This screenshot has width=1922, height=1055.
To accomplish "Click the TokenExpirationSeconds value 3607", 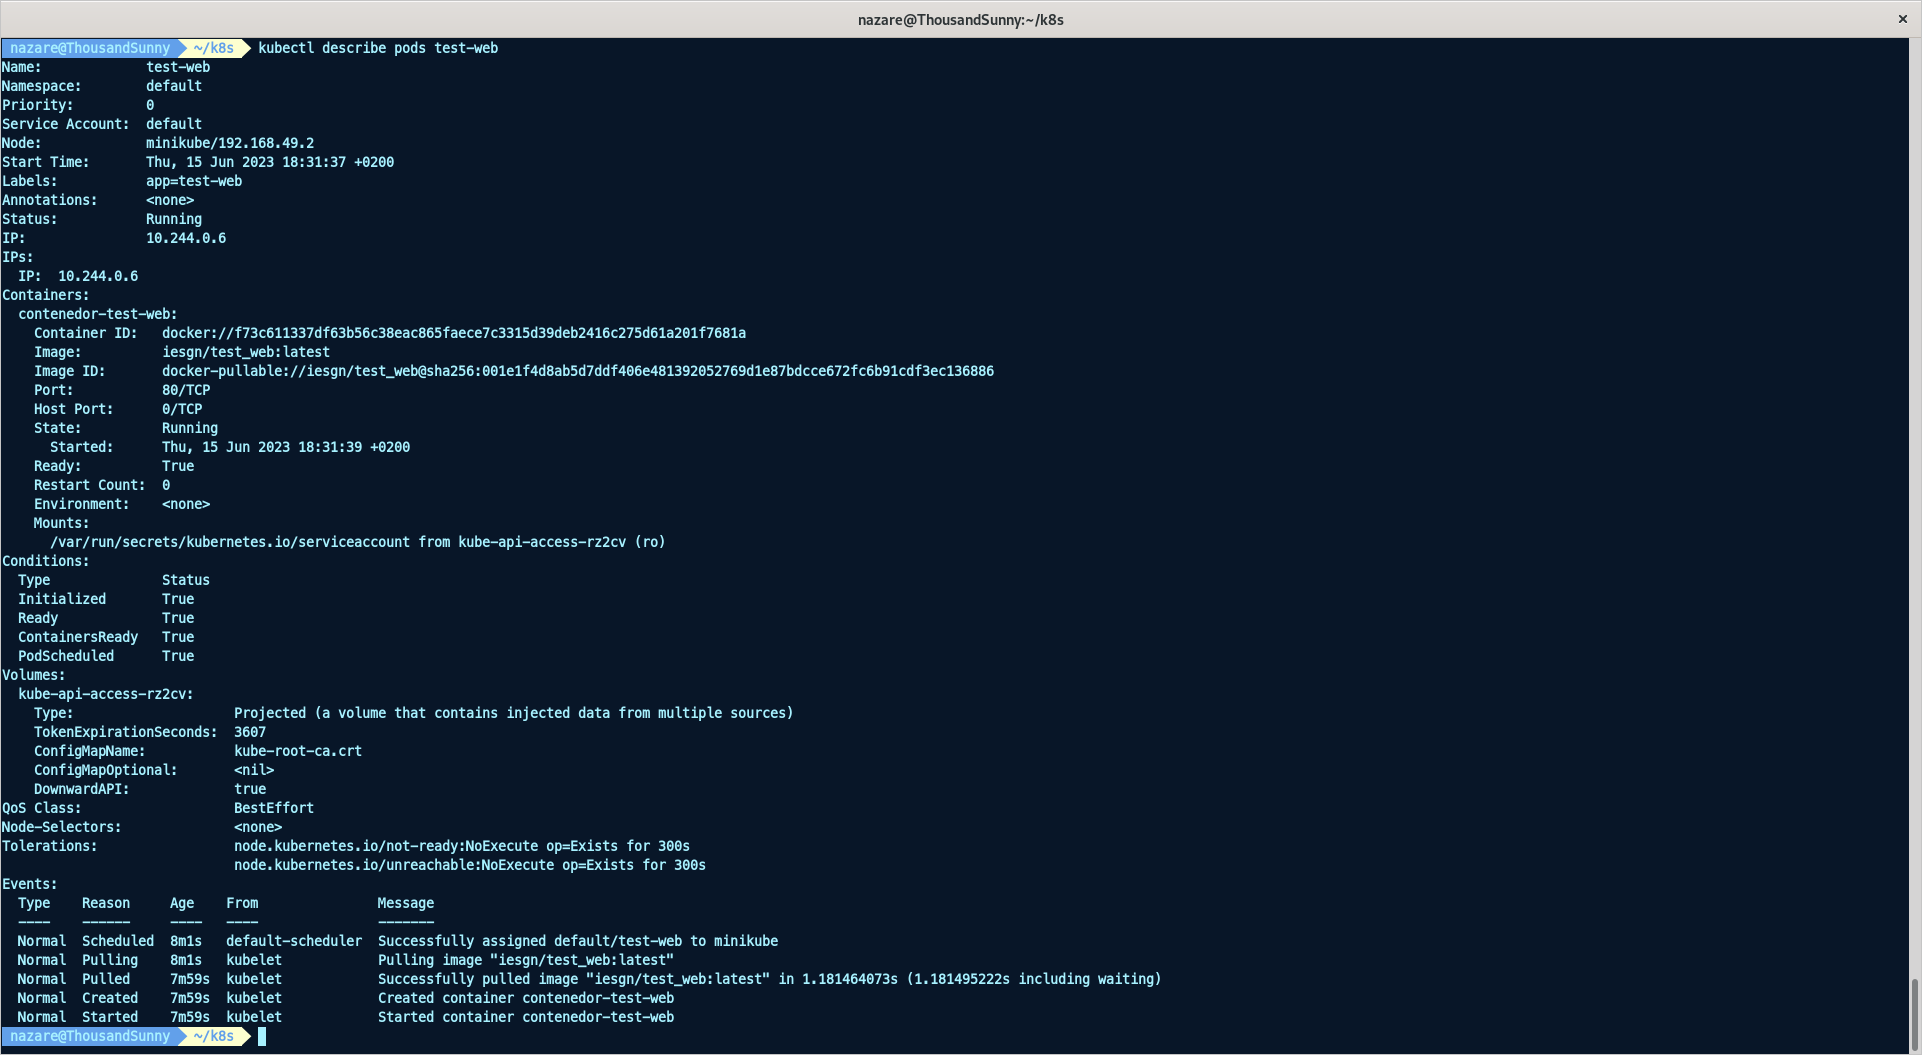I will (x=249, y=732).
